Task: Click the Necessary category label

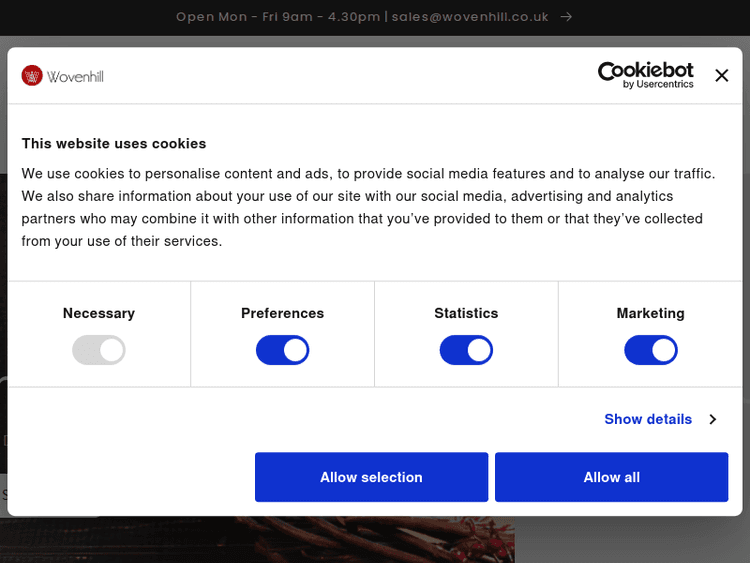Action: 98,313
